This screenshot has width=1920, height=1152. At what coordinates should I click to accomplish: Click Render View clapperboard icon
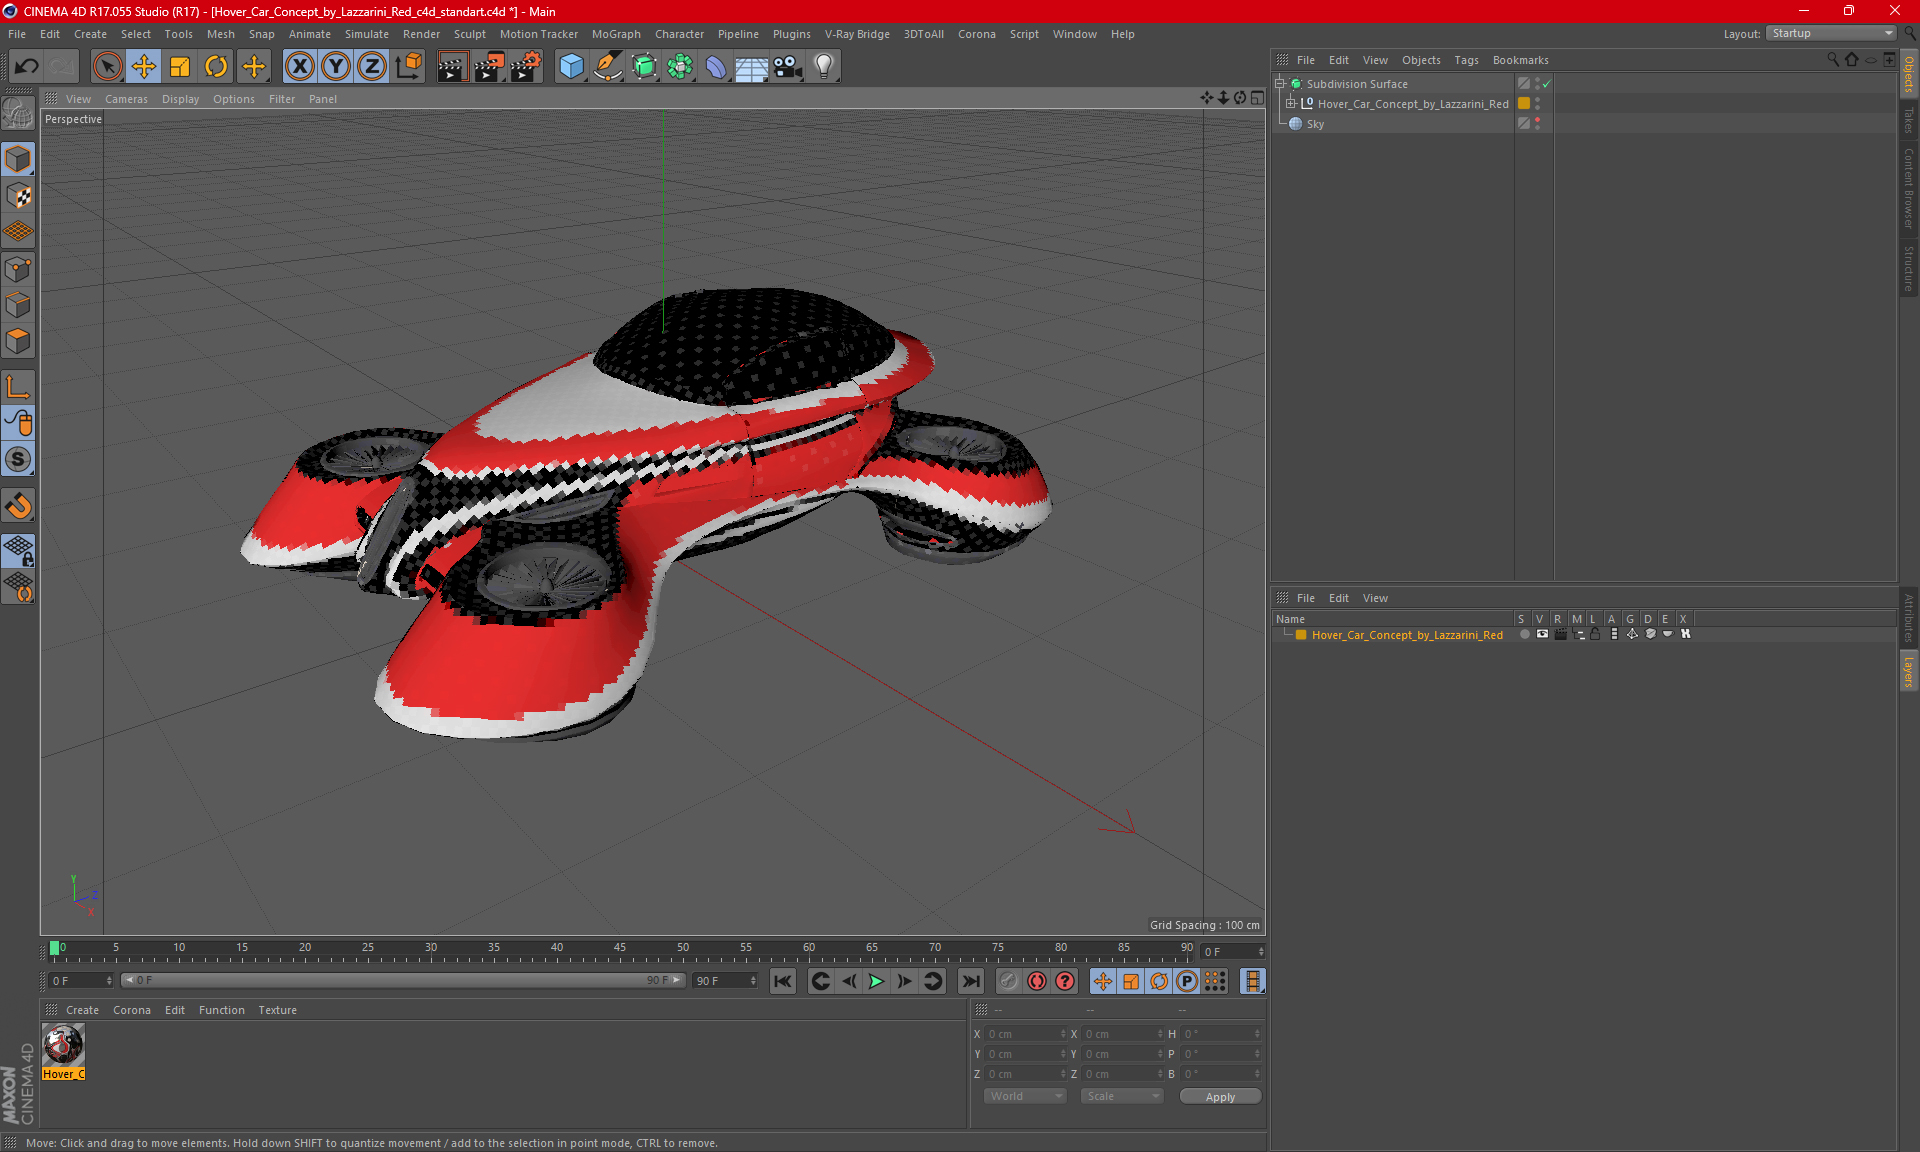coord(452,67)
